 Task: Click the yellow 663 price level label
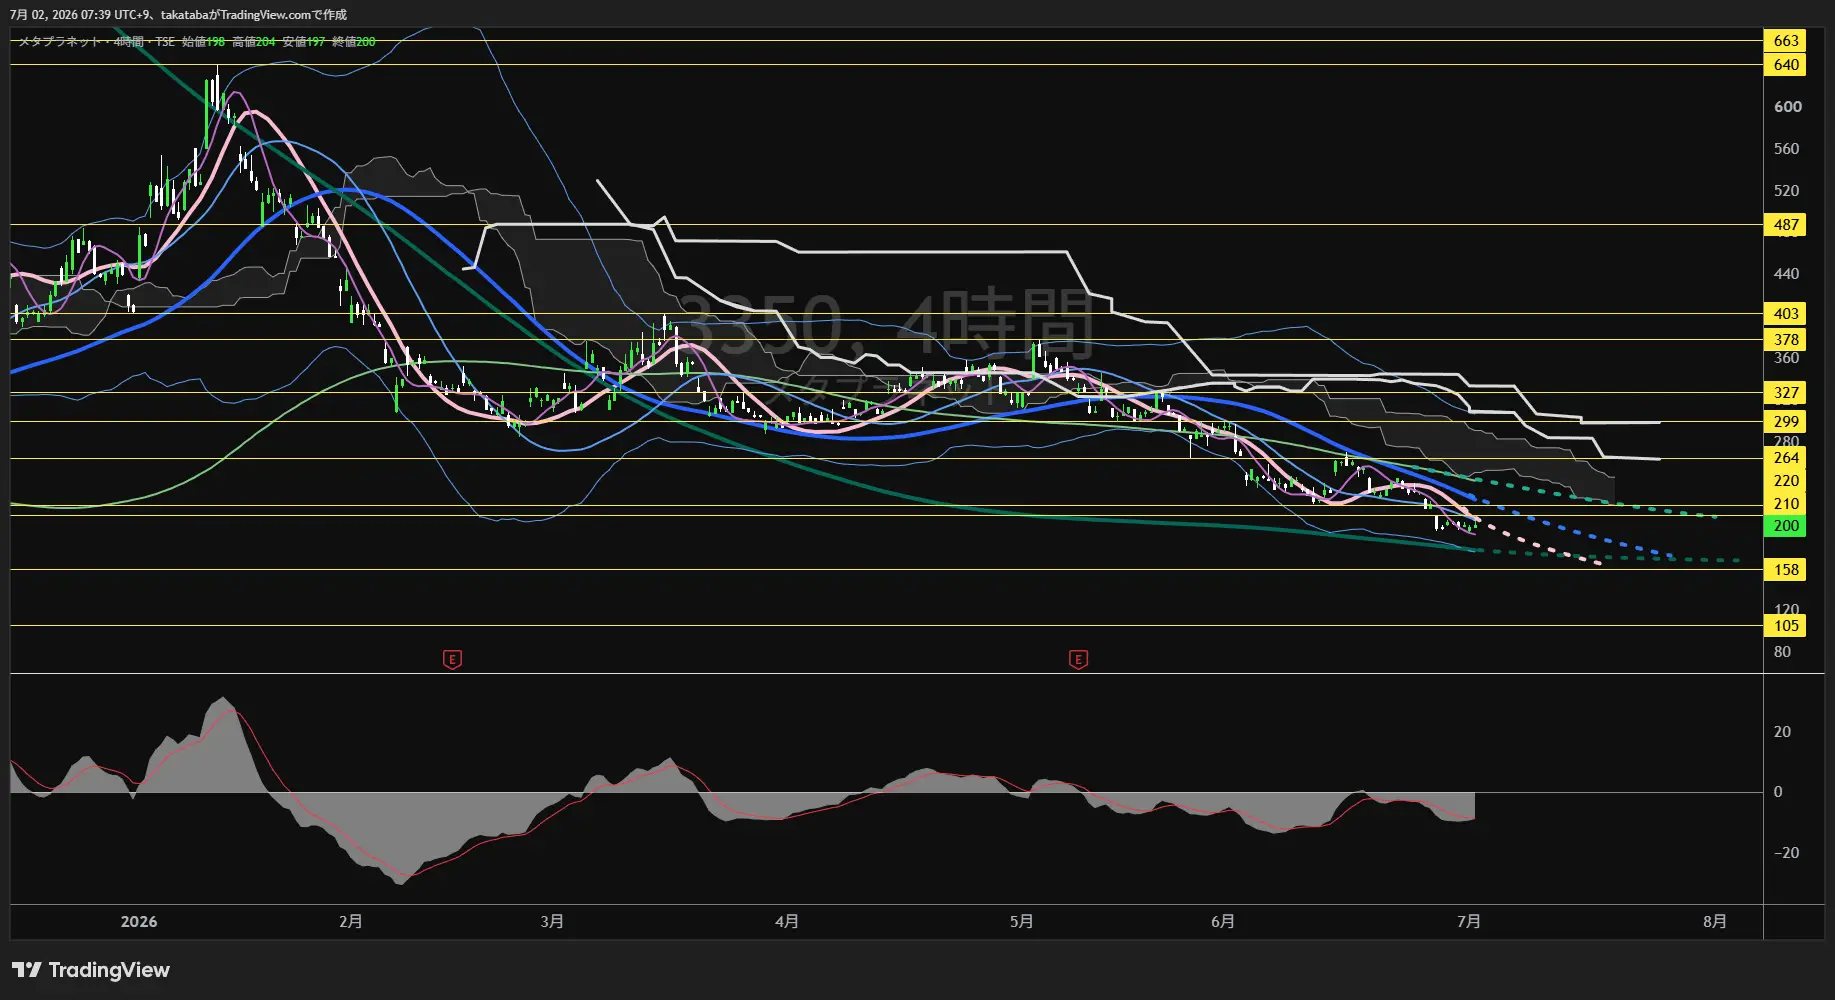(1786, 41)
